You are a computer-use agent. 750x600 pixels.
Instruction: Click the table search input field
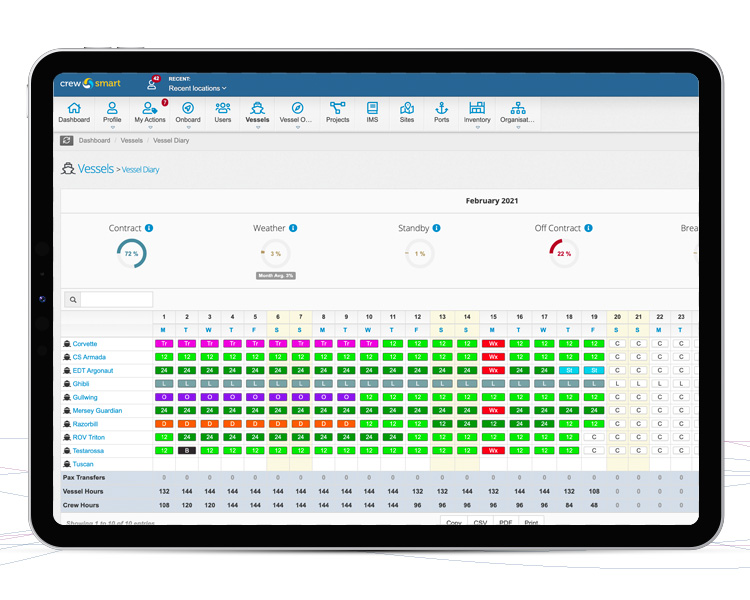[116, 299]
